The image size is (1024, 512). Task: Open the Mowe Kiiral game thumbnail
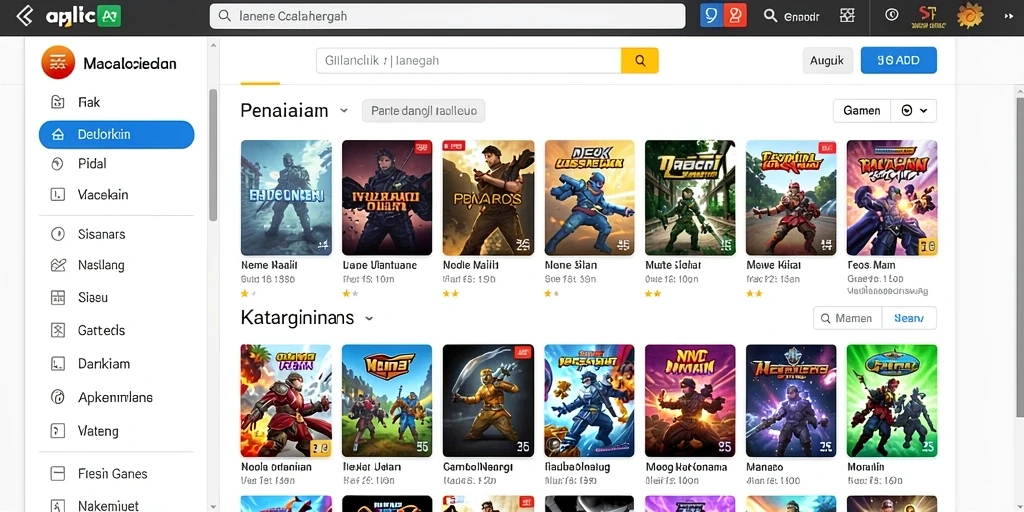pyautogui.click(x=791, y=197)
